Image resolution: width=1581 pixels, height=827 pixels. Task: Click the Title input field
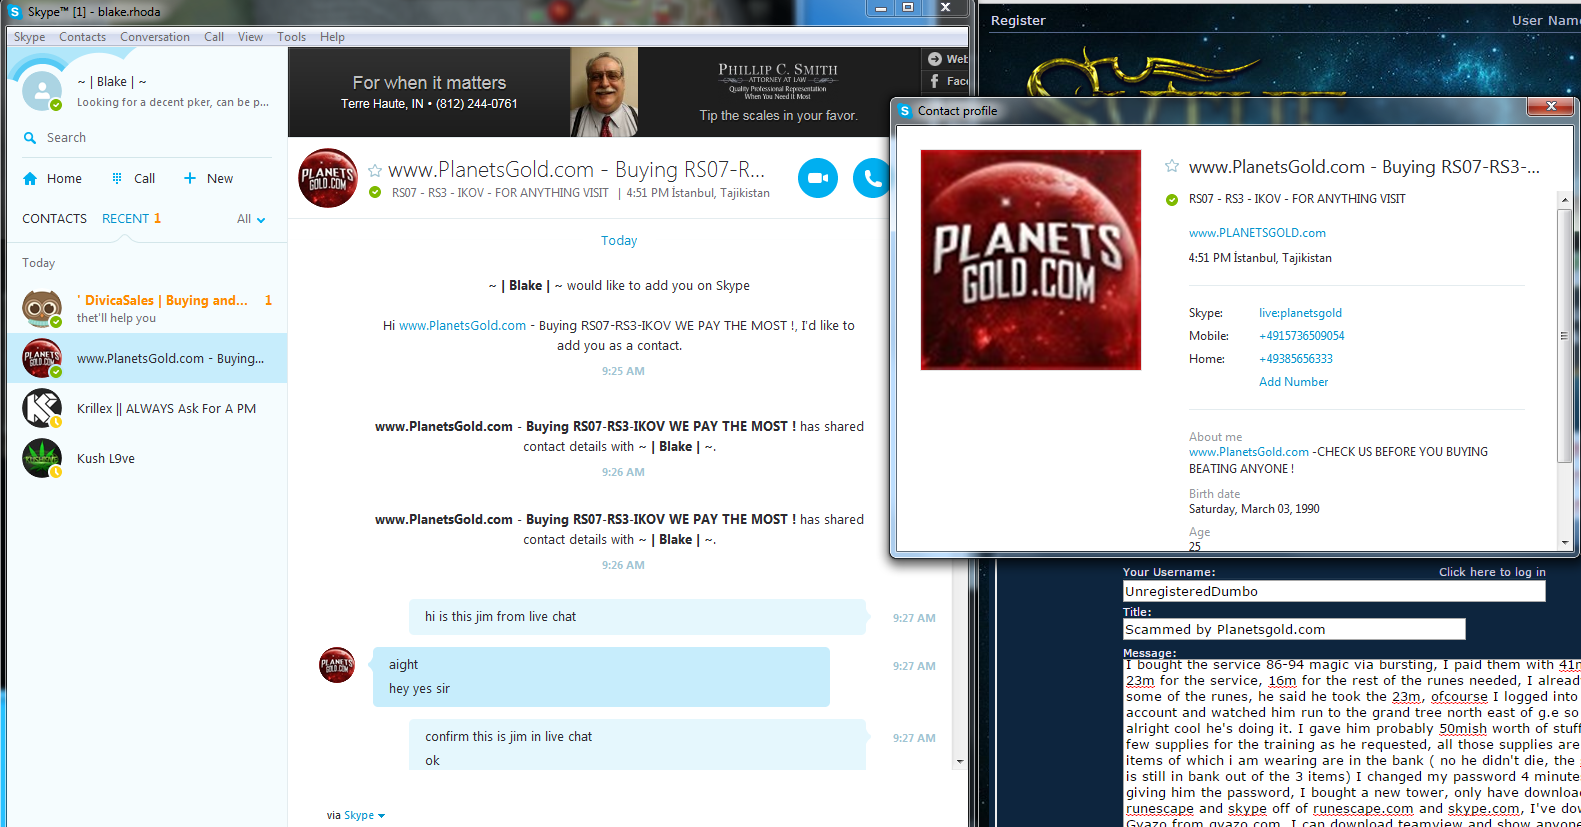click(x=1294, y=629)
